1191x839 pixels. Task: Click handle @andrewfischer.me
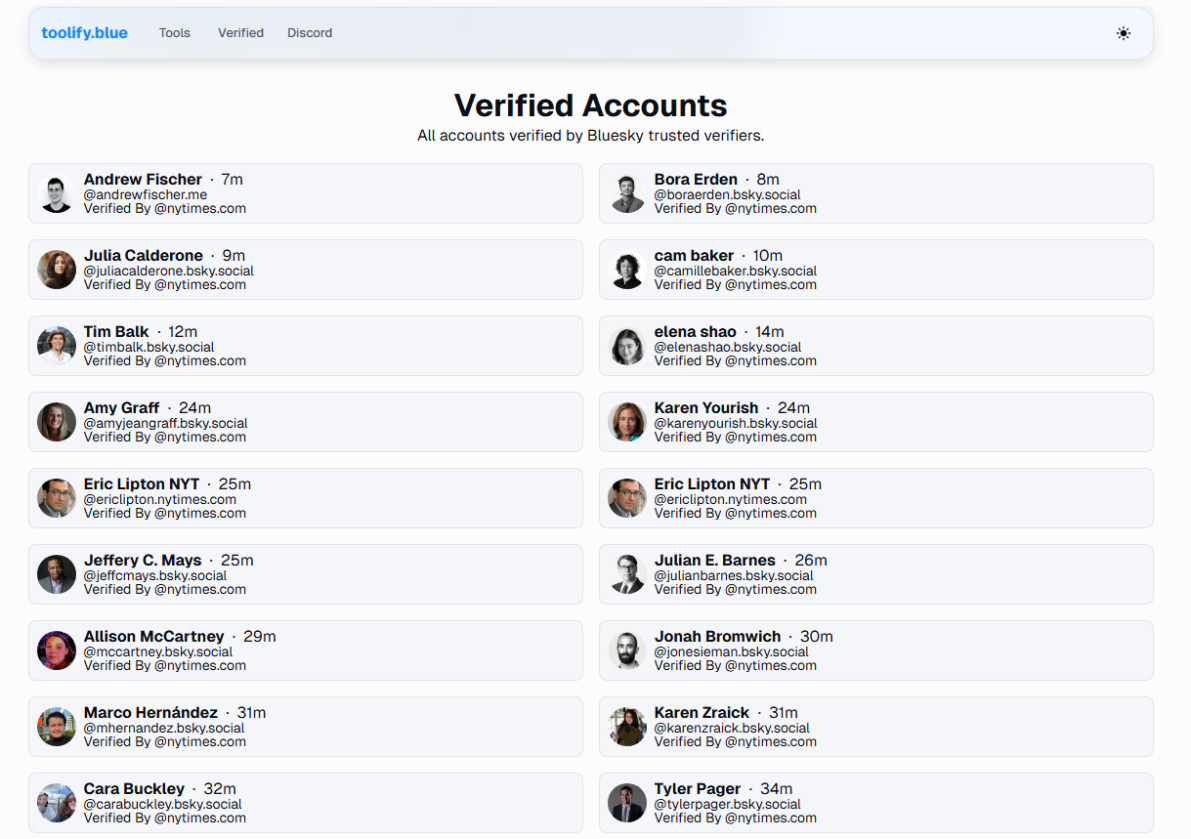pyautogui.click(x=145, y=194)
